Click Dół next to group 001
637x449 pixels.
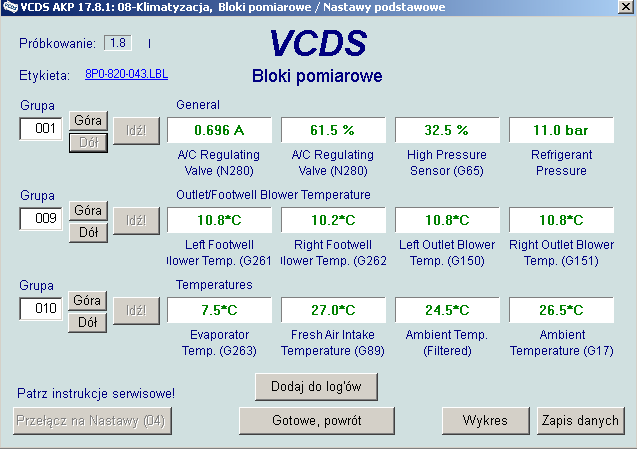pyautogui.click(x=88, y=143)
